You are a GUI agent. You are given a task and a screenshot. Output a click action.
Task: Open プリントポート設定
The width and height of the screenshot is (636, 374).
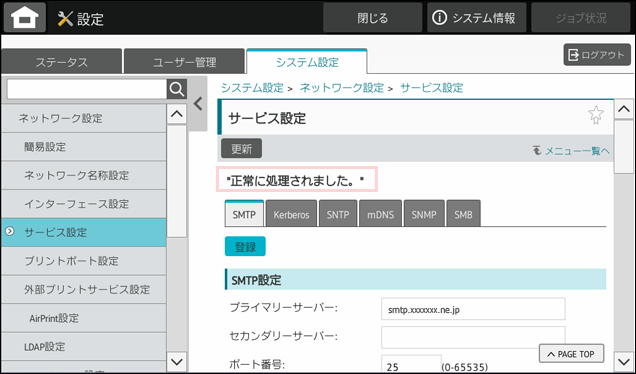[84, 261]
